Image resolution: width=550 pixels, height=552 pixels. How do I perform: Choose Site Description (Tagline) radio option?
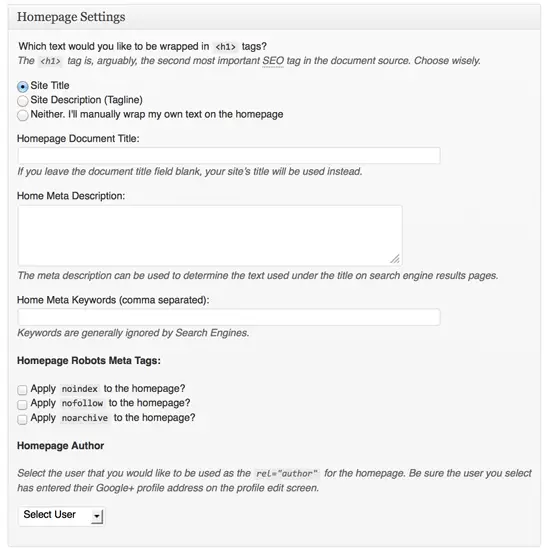[x=23, y=101]
